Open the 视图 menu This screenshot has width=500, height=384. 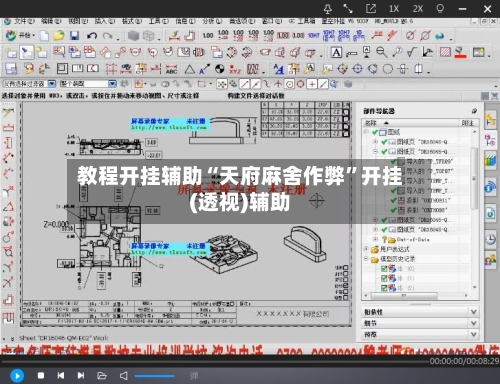tap(78, 21)
